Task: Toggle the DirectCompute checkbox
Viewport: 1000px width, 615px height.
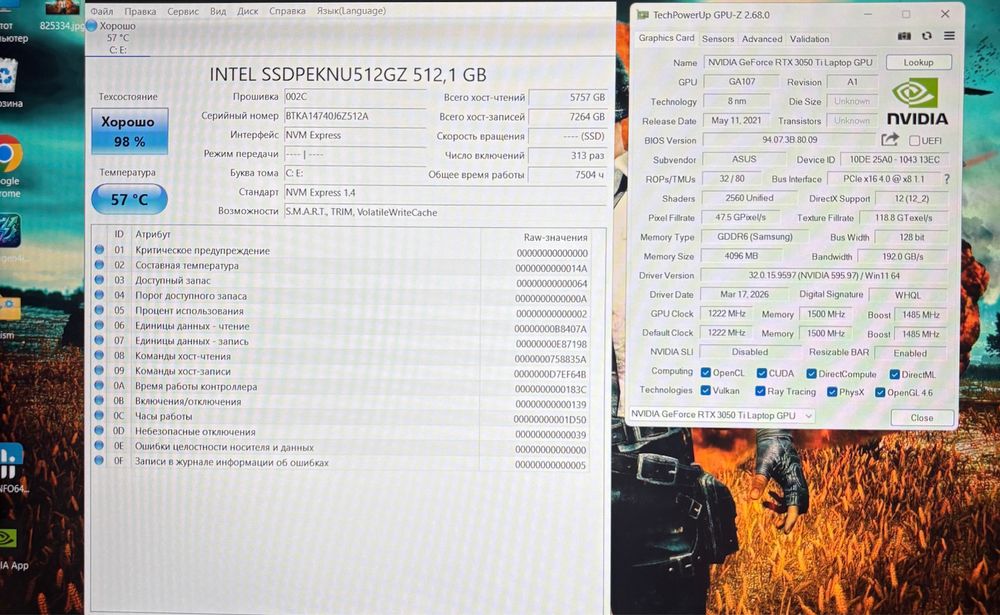Action: point(811,373)
